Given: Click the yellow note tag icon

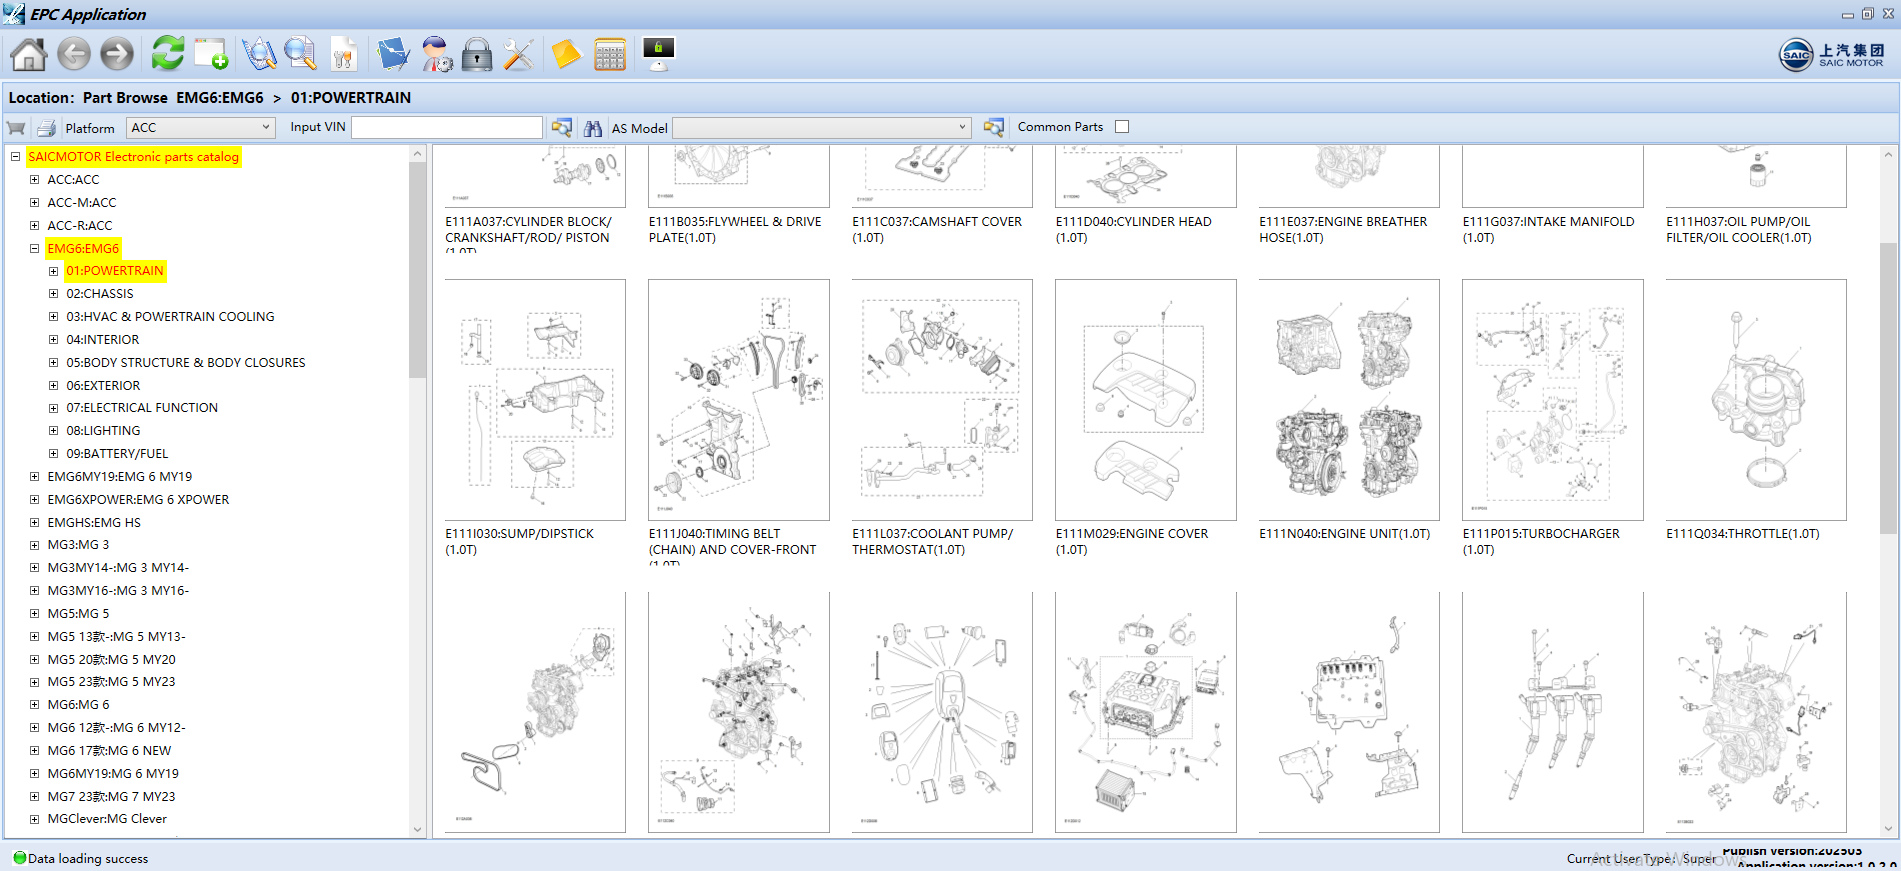Looking at the screenshot, I should (x=566, y=54).
